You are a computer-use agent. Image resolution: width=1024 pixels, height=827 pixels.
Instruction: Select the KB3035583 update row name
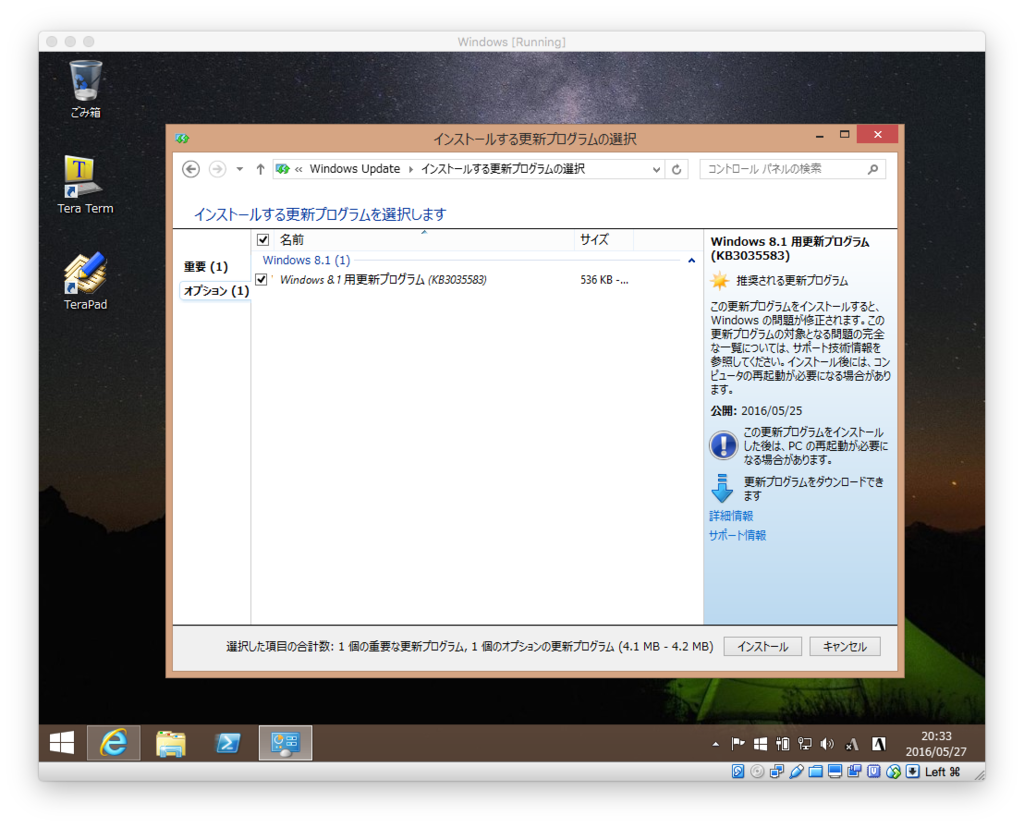point(383,280)
